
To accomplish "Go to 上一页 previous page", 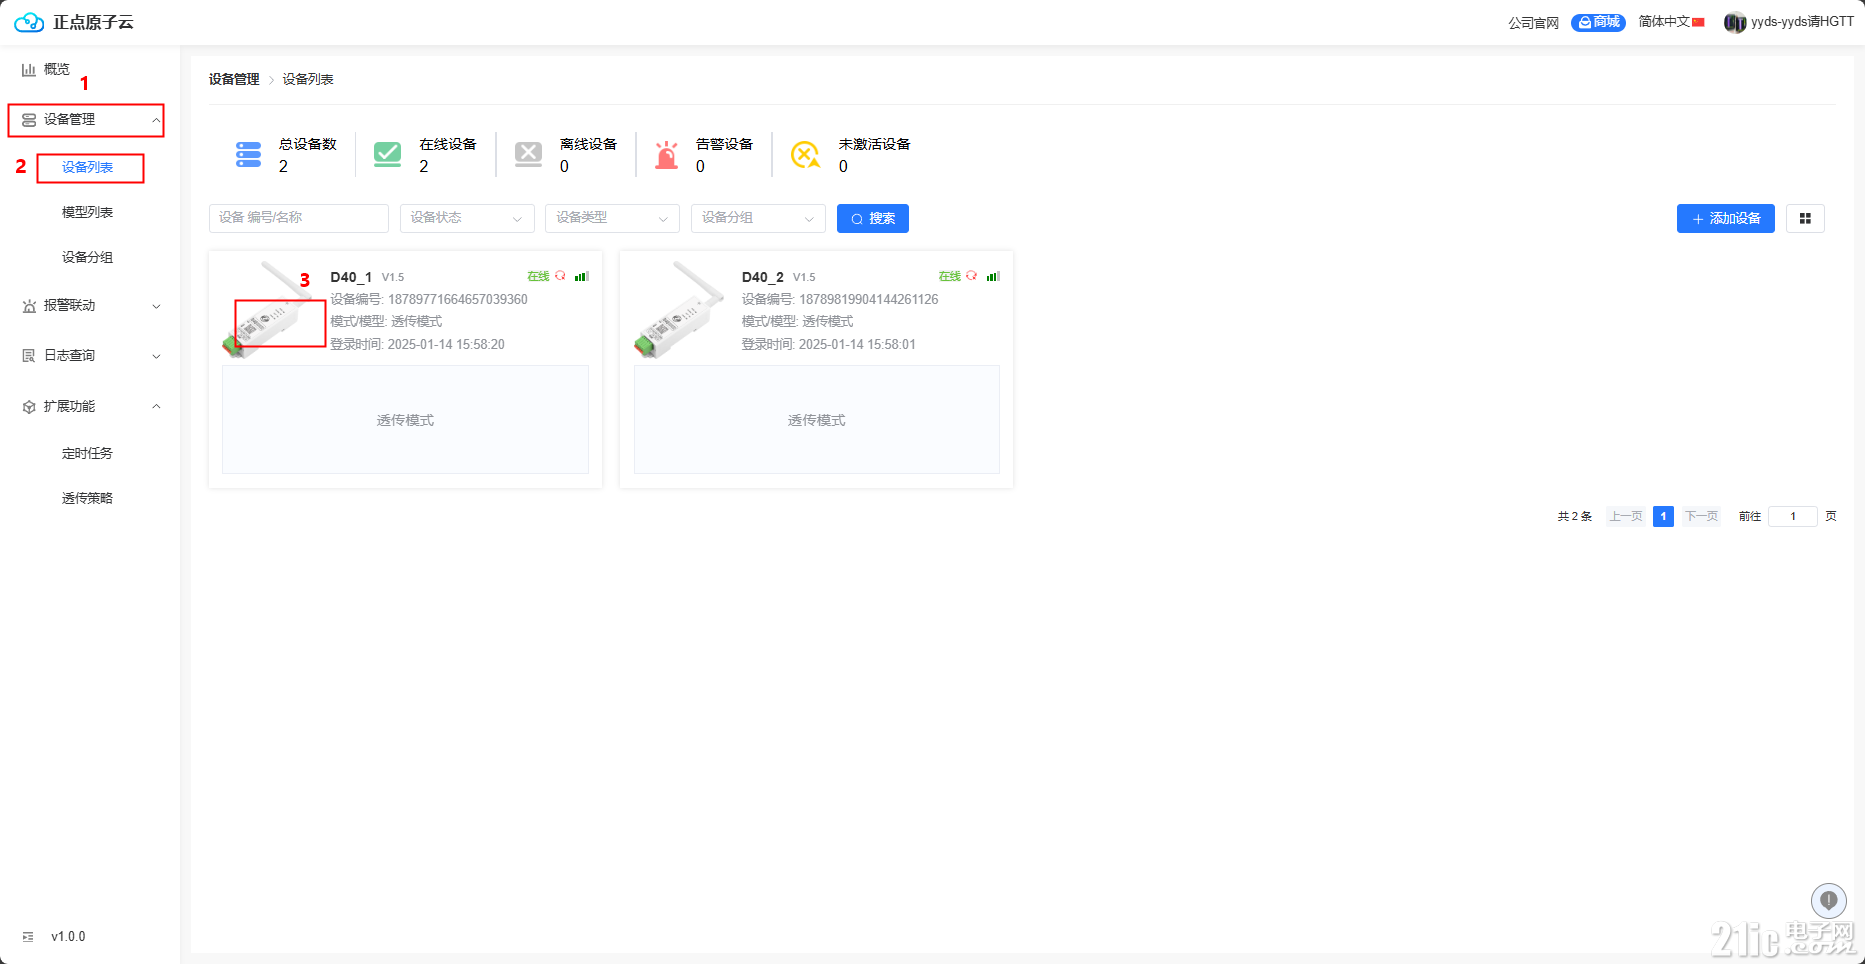I will [x=1626, y=517].
